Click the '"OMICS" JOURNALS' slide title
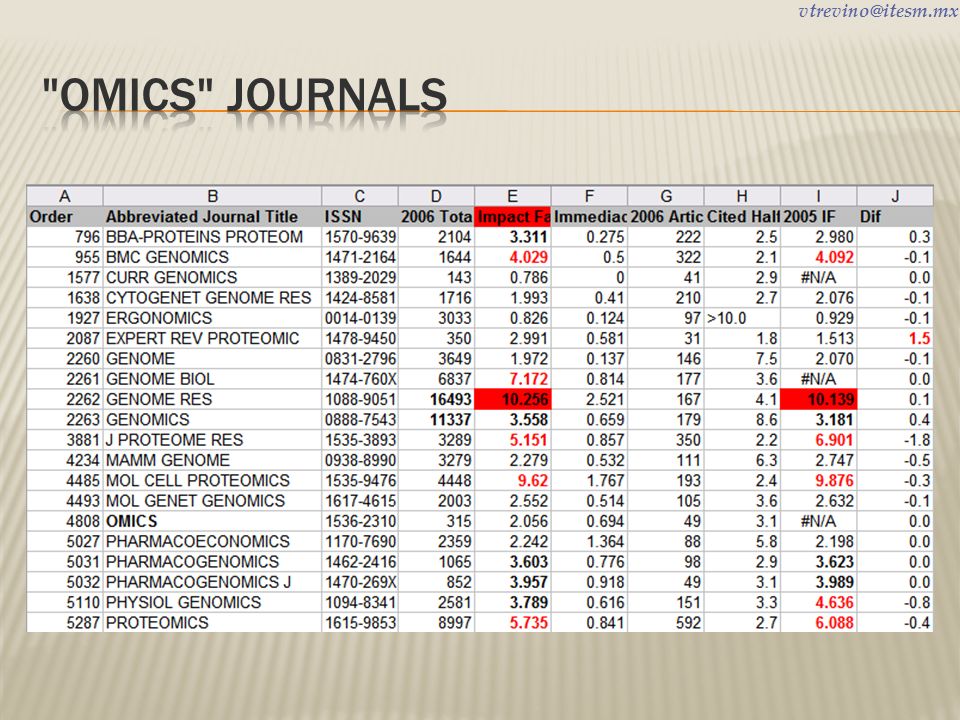This screenshot has width=960, height=720. [x=245, y=95]
